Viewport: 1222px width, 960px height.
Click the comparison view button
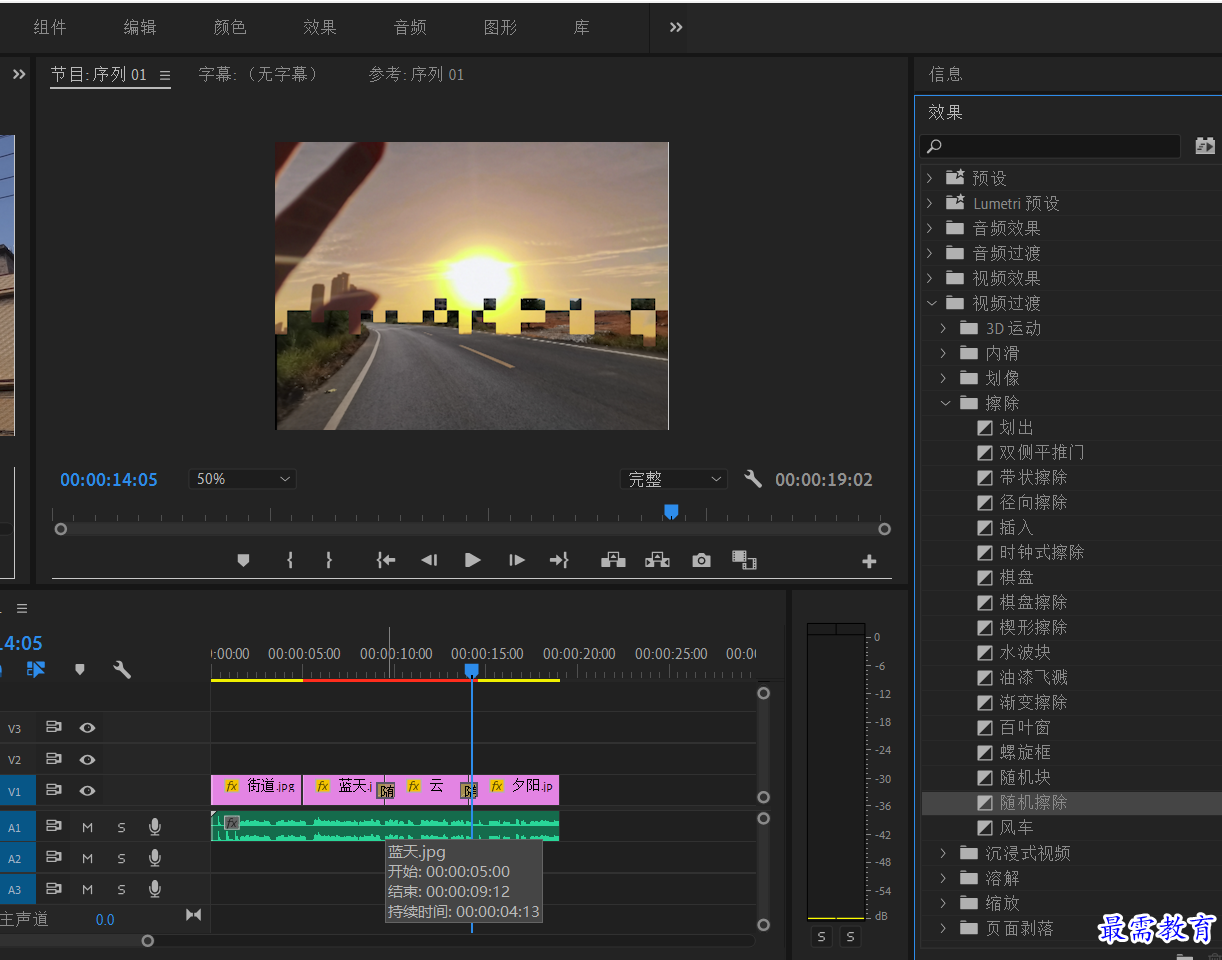point(744,560)
